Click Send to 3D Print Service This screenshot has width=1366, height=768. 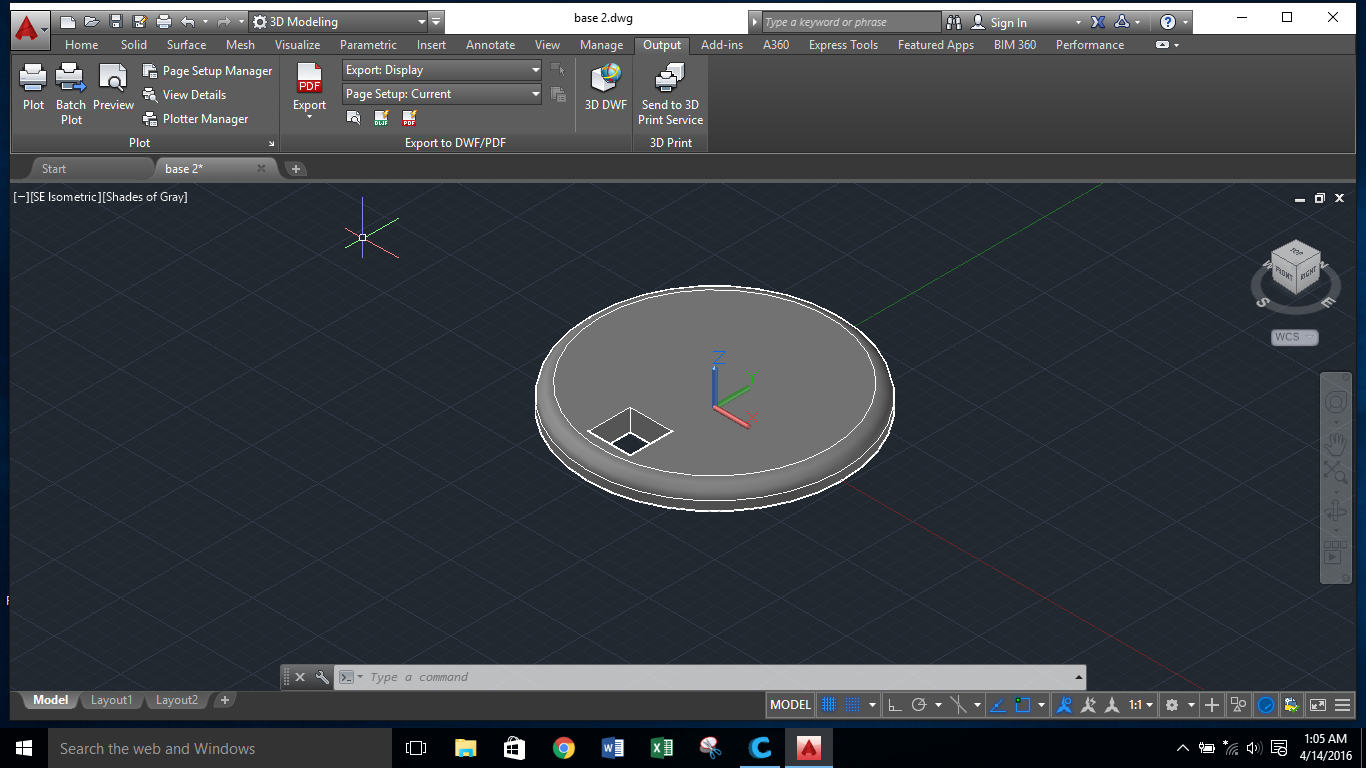[x=670, y=93]
